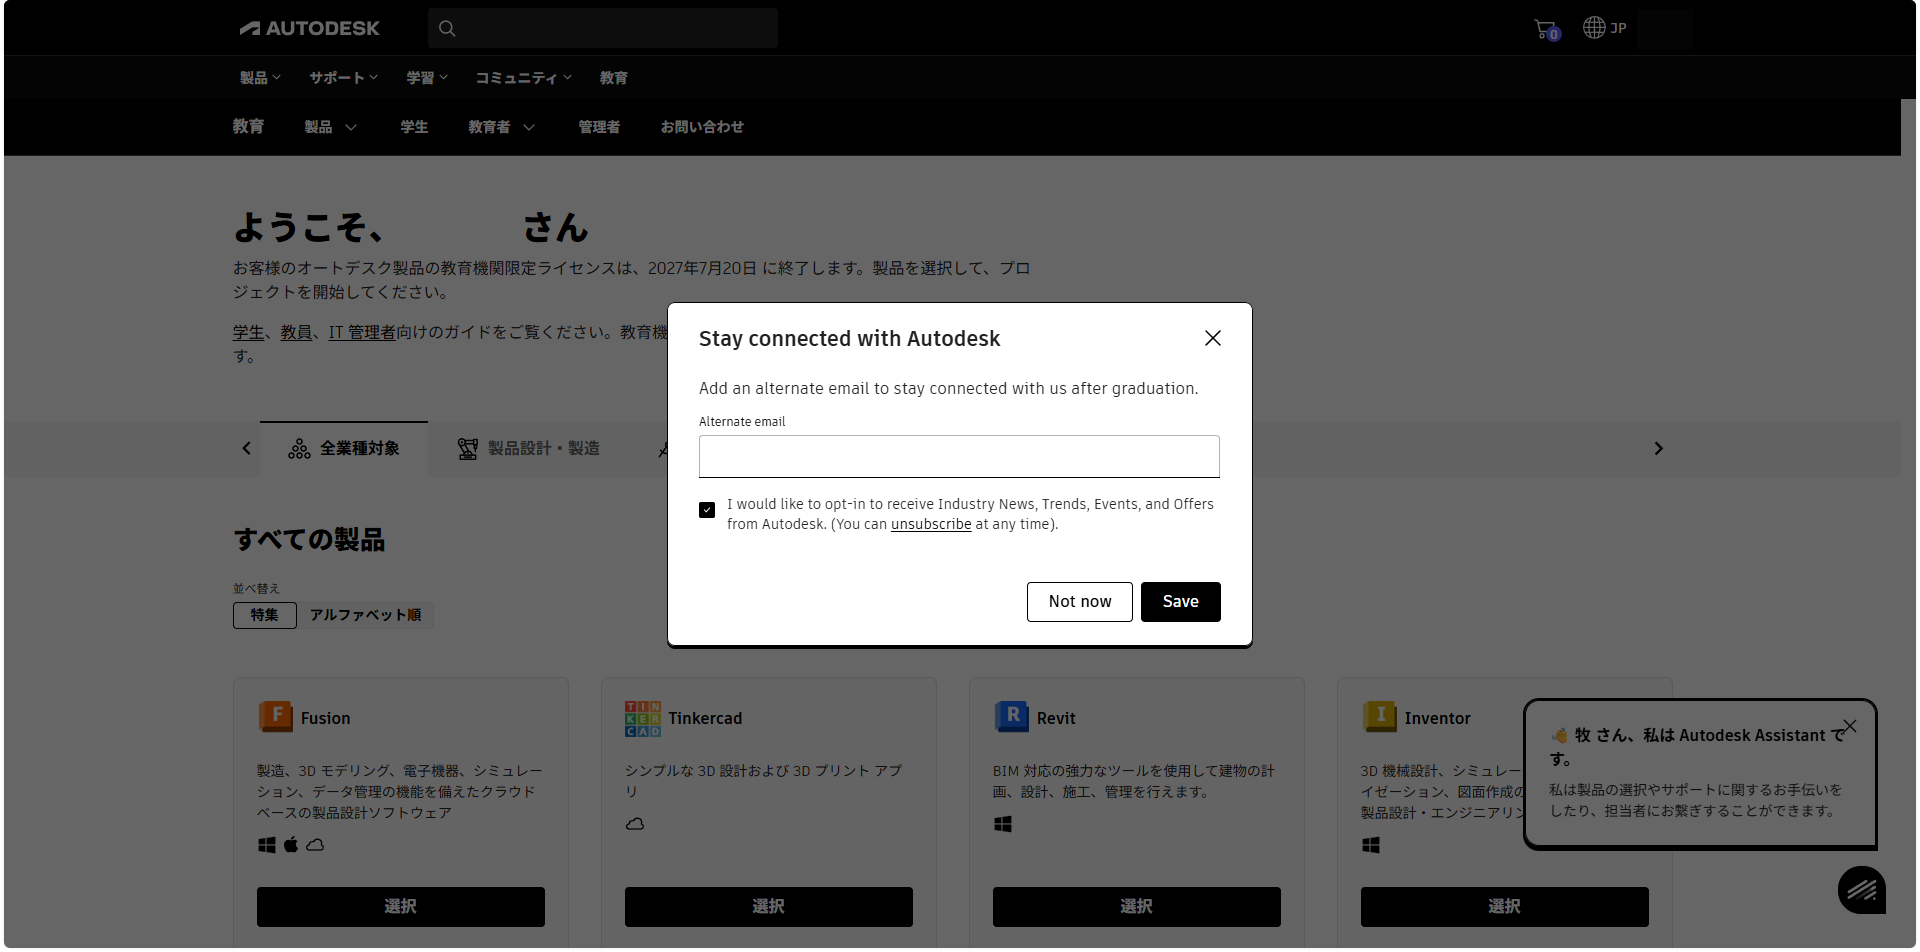Viewport: 1920px width, 952px height.
Task: Click the search magnifier icon
Action: click(x=447, y=28)
